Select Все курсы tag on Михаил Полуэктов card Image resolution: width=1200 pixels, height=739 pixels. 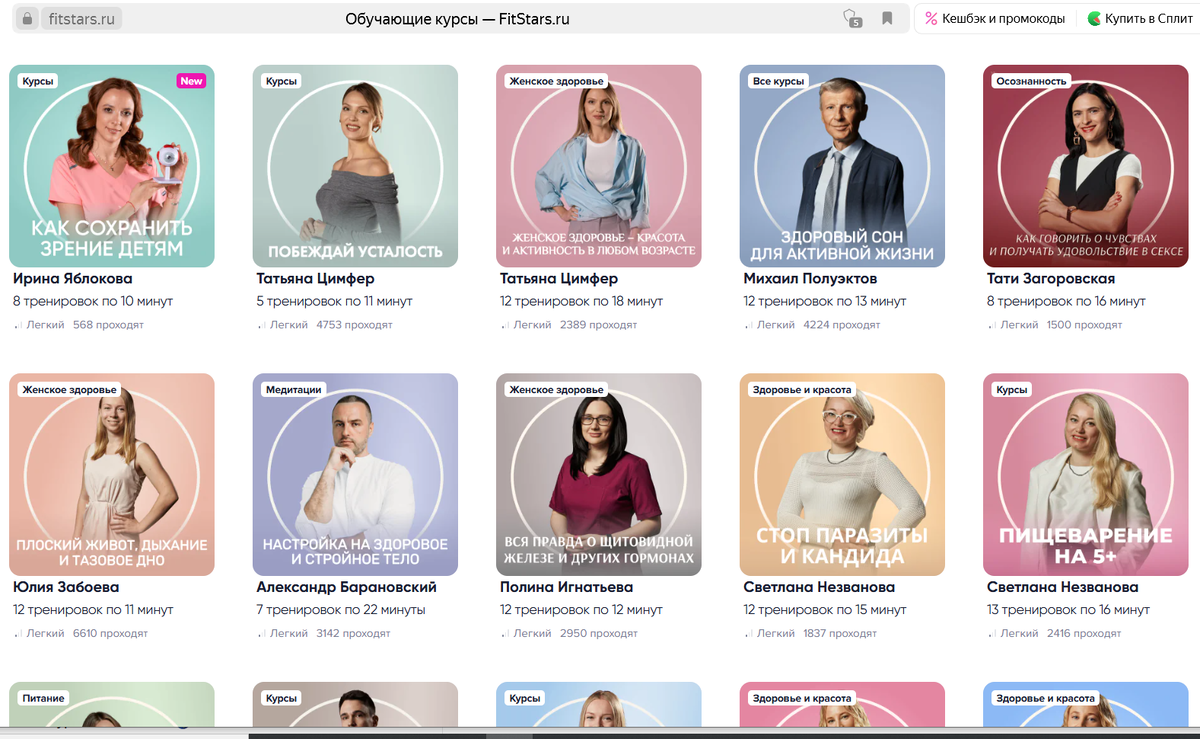pyautogui.click(x=777, y=81)
